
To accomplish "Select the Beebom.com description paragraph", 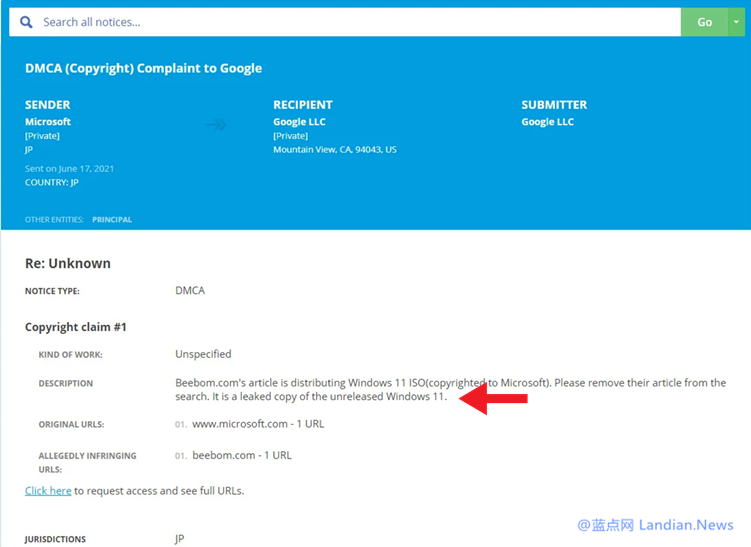I will (x=450, y=389).
